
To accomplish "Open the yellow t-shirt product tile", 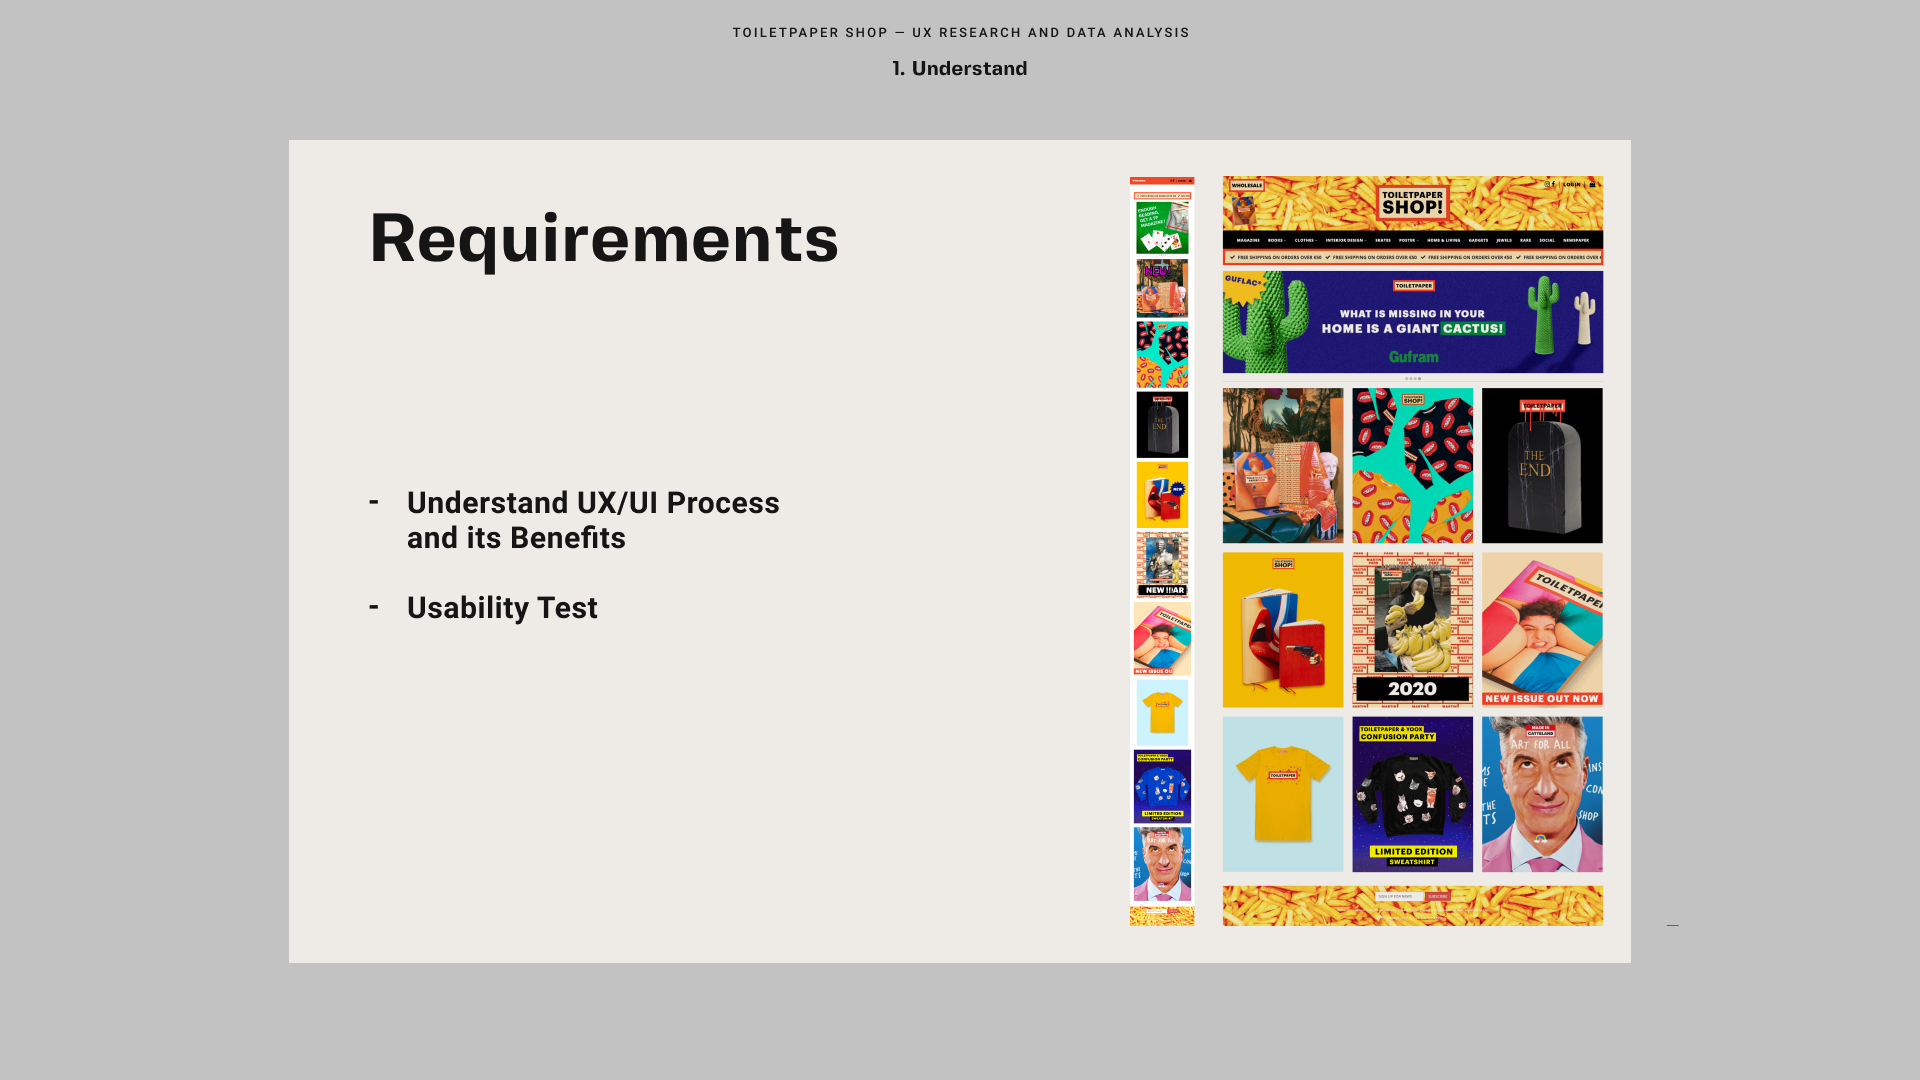I will pyautogui.click(x=1282, y=794).
